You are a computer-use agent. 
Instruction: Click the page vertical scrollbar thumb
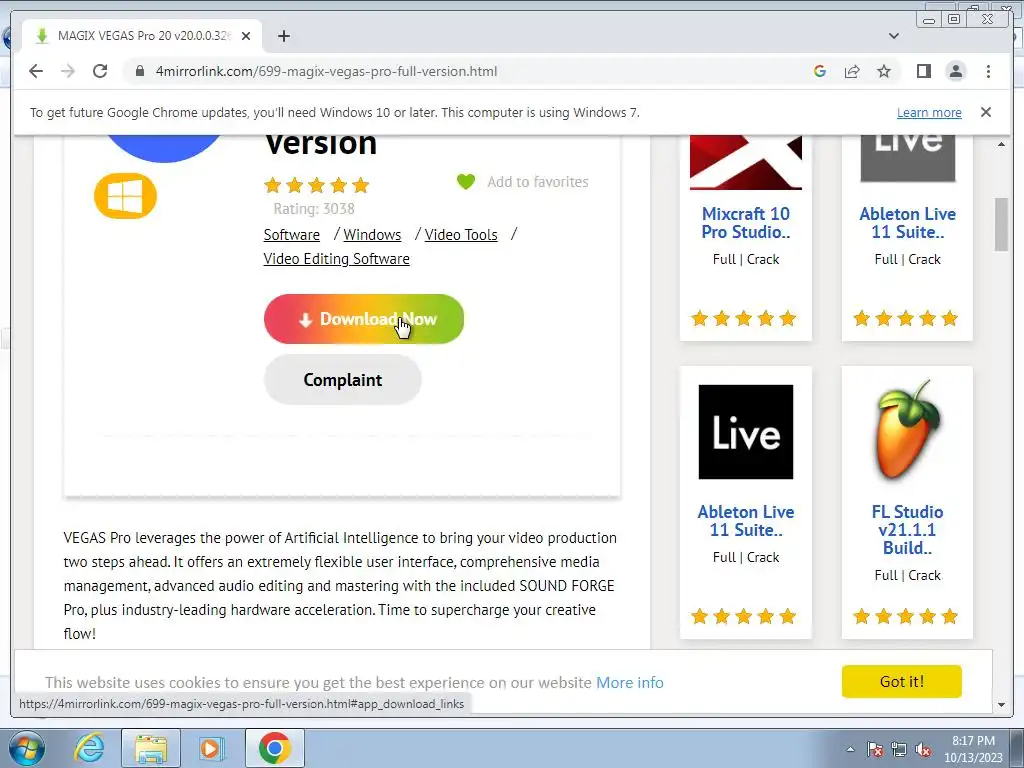pyautogui.click(x=1001, y=224)
